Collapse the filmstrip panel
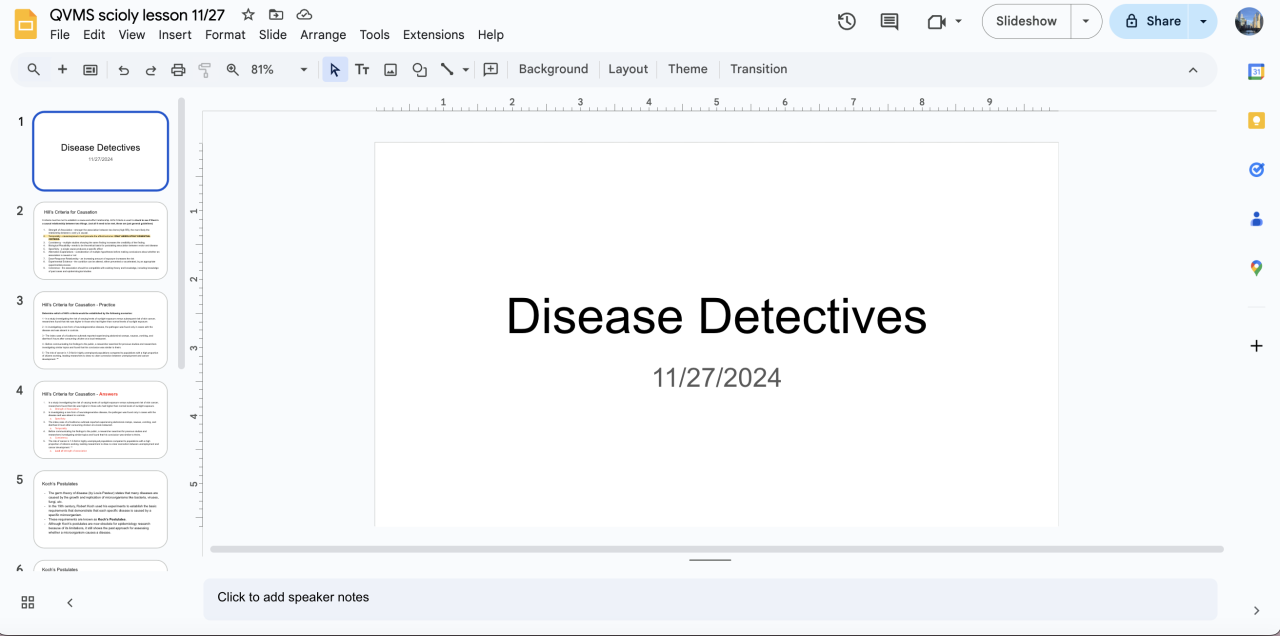1280x636 pixels. [x=70, y=602]
